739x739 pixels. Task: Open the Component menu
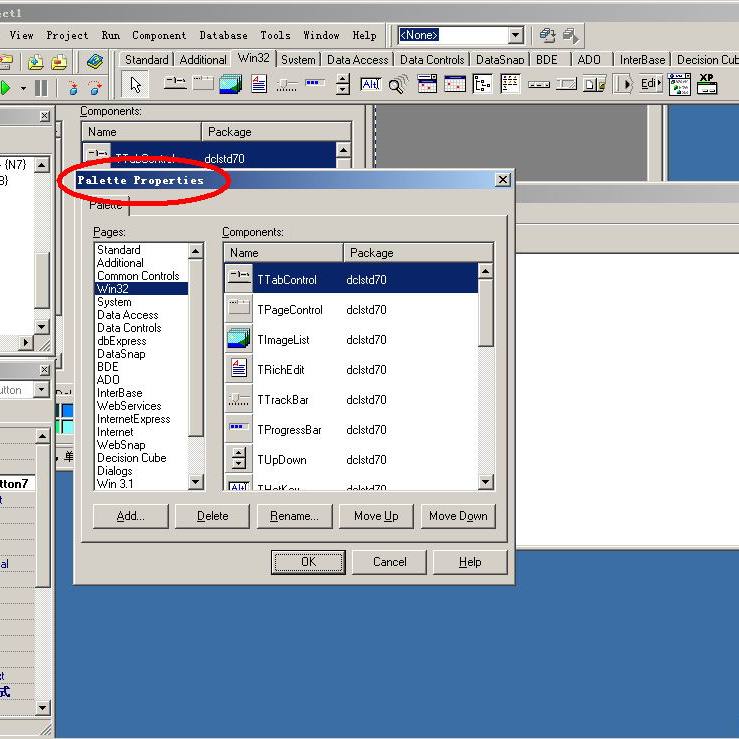pyautogui.click(x=159, y=35)
